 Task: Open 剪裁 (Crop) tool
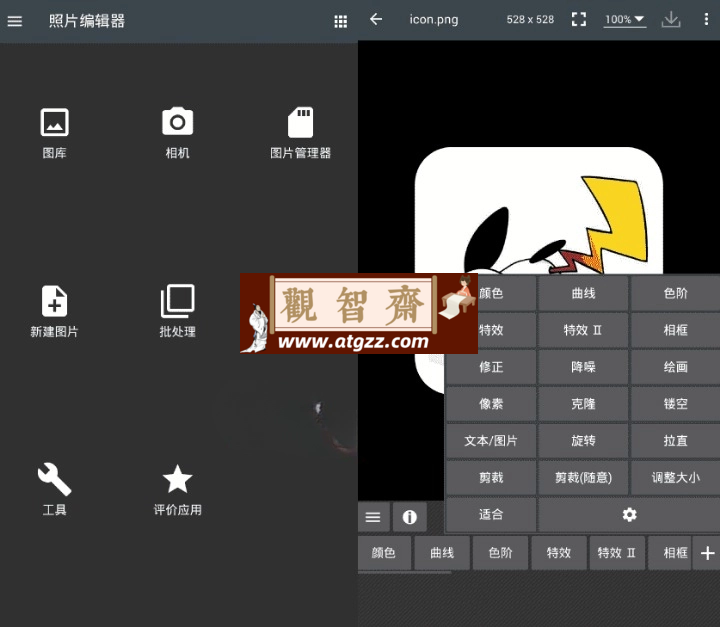[x=491, y=478]
